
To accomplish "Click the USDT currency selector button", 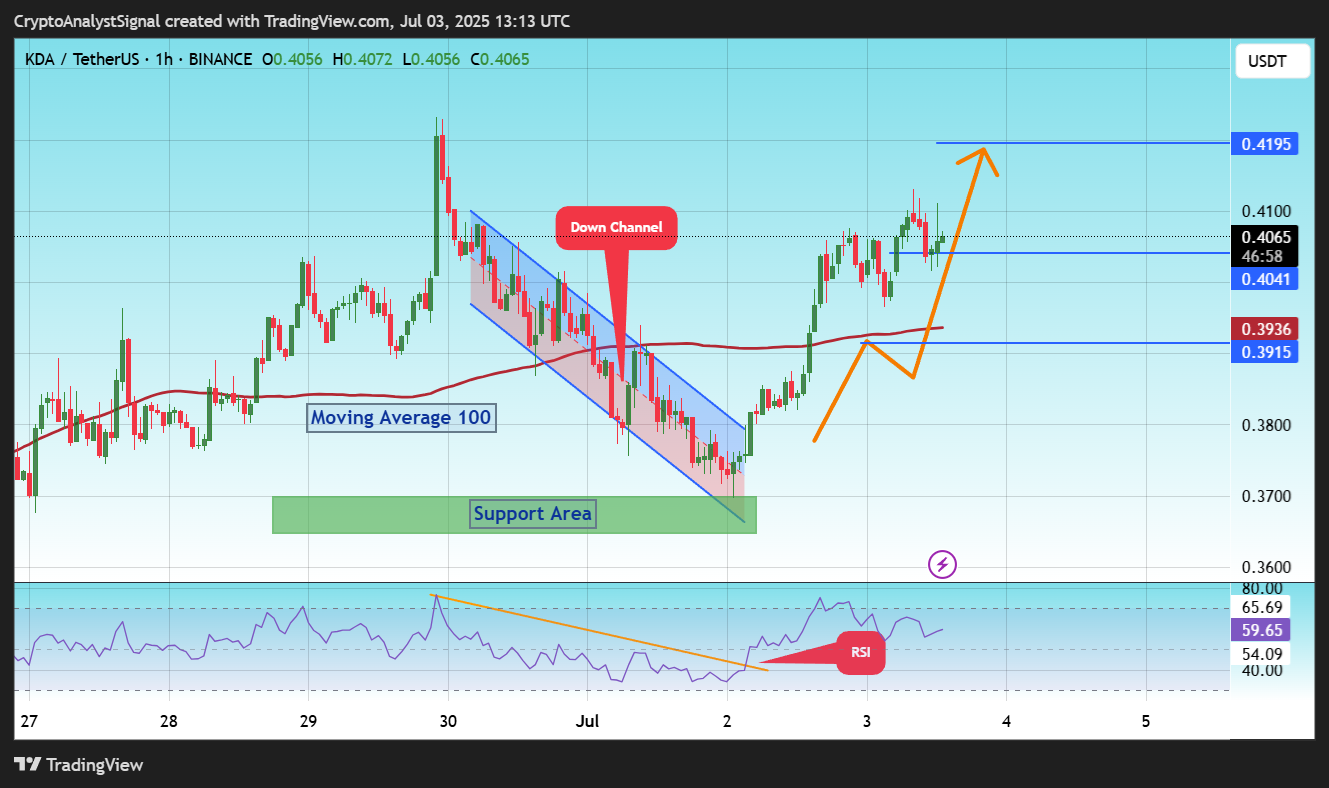I will click(1271, 62).
